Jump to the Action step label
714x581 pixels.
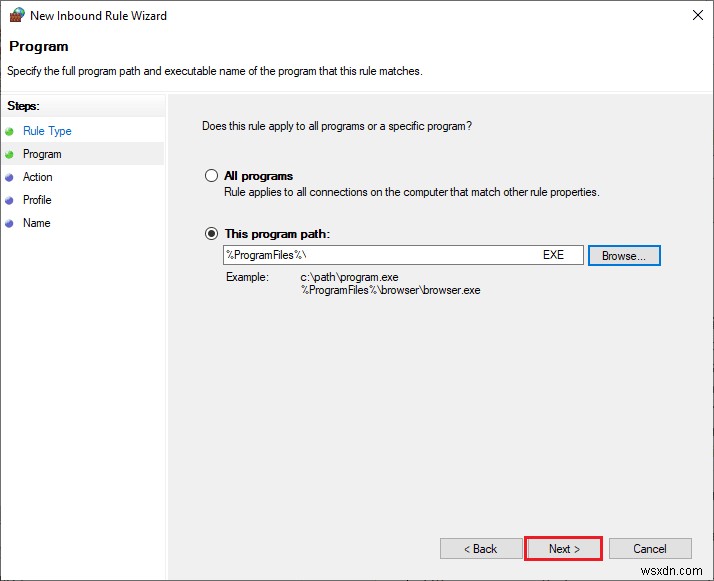(x=38, y=177)
